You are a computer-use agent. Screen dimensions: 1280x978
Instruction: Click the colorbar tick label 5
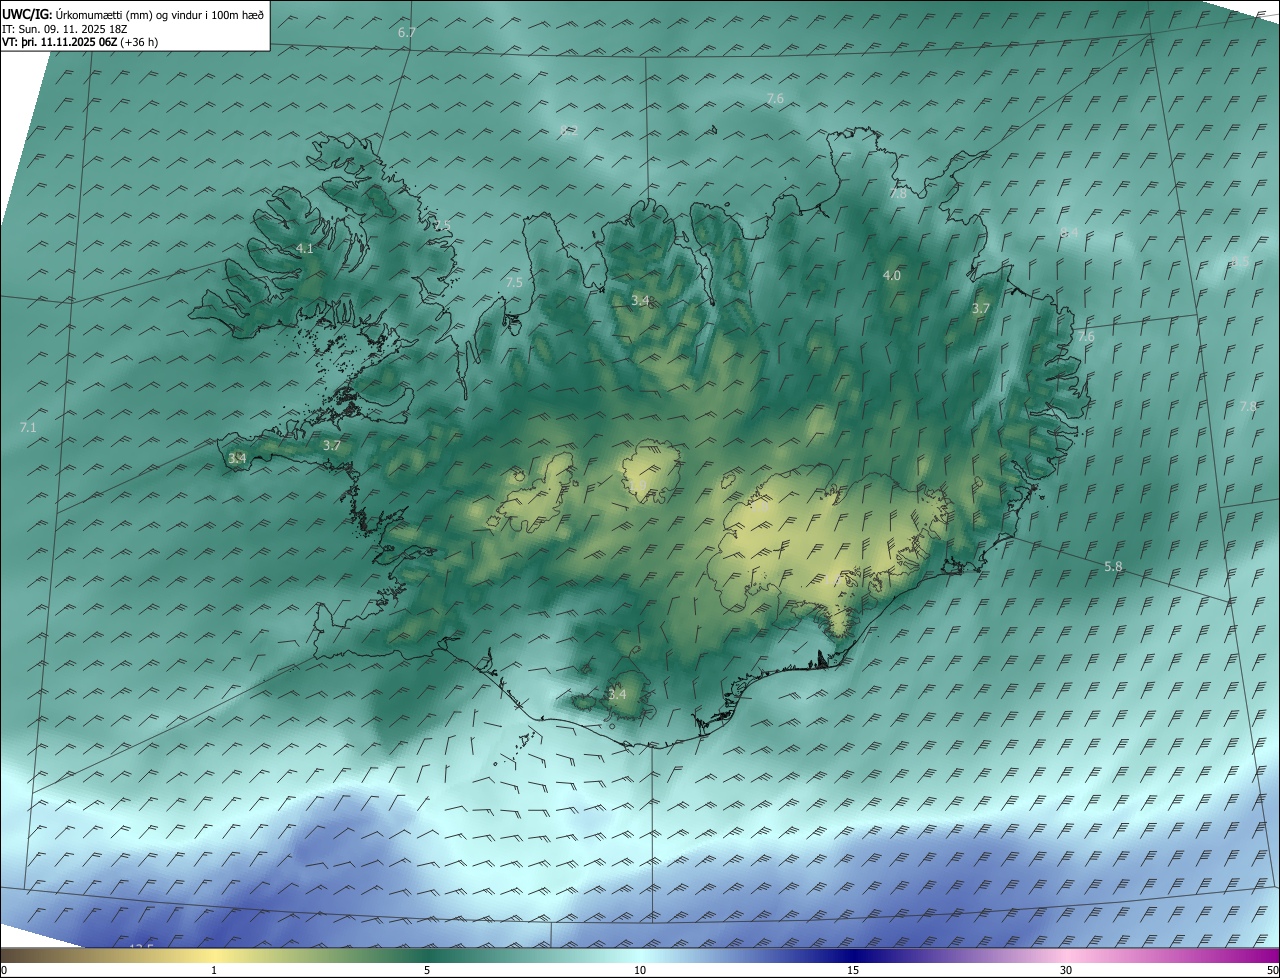coord(427,971)
